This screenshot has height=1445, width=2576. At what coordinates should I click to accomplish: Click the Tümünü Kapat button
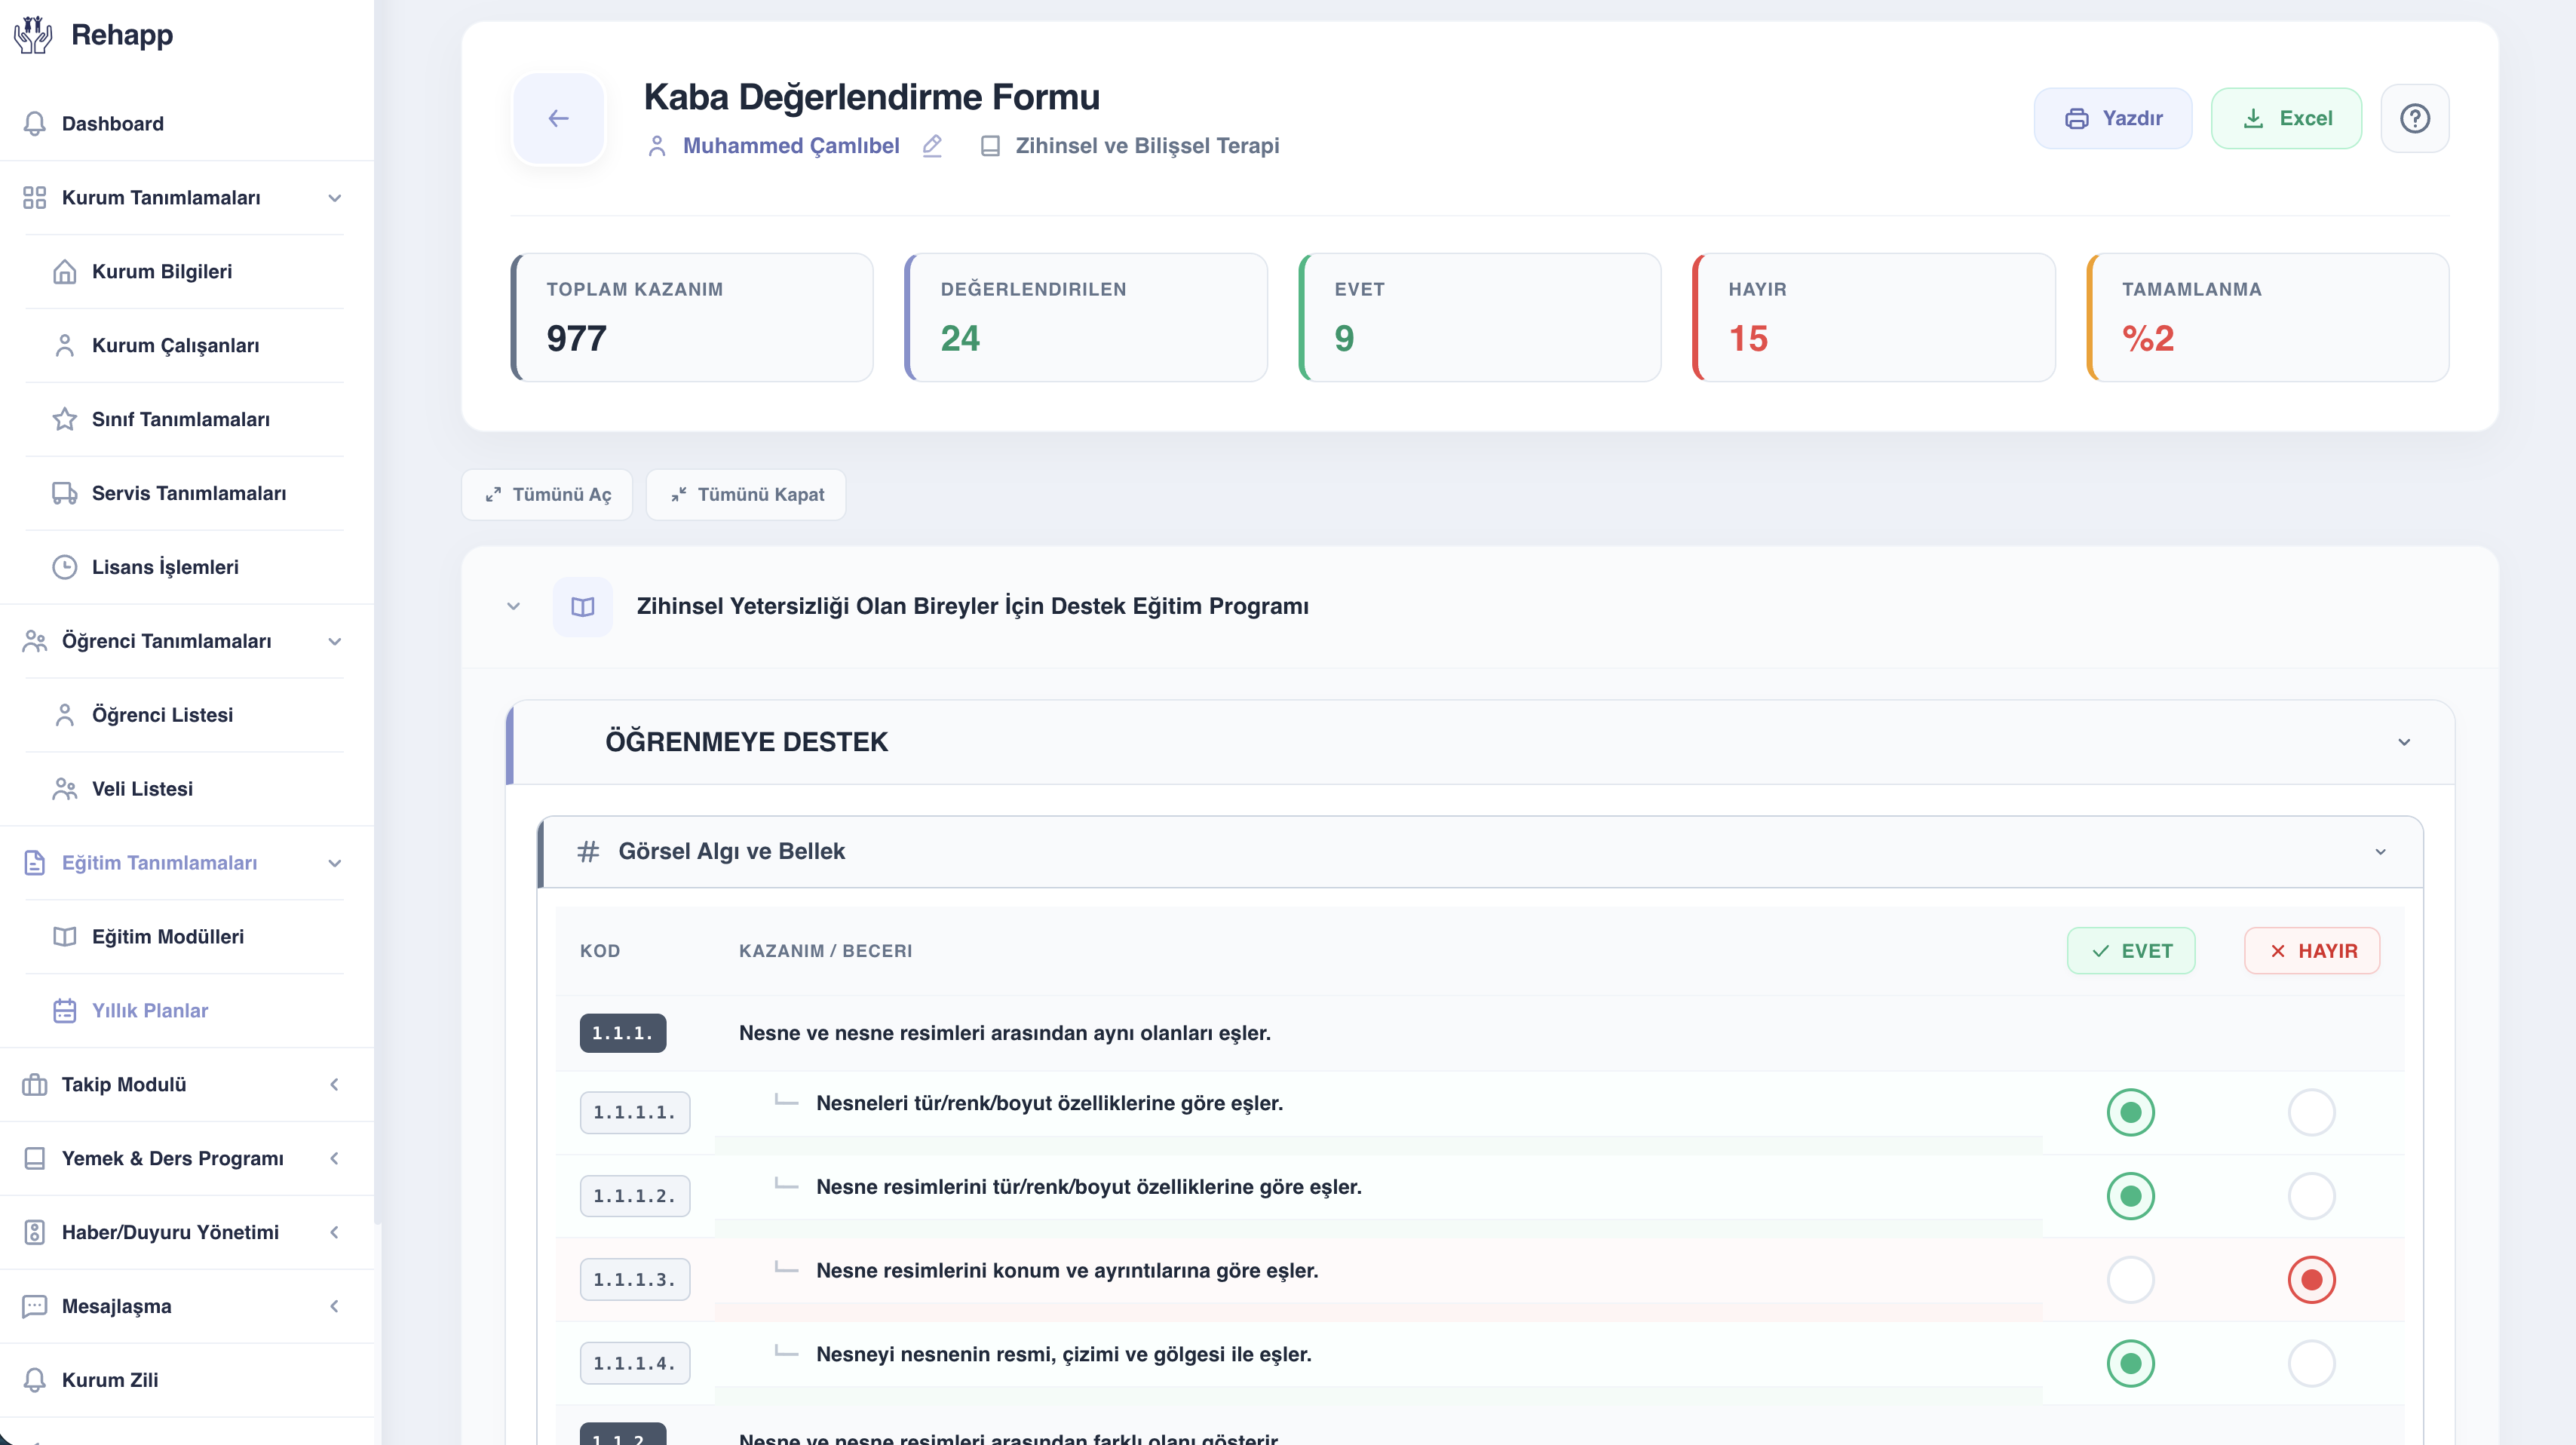pyautogui.click(x=746, y=495)
